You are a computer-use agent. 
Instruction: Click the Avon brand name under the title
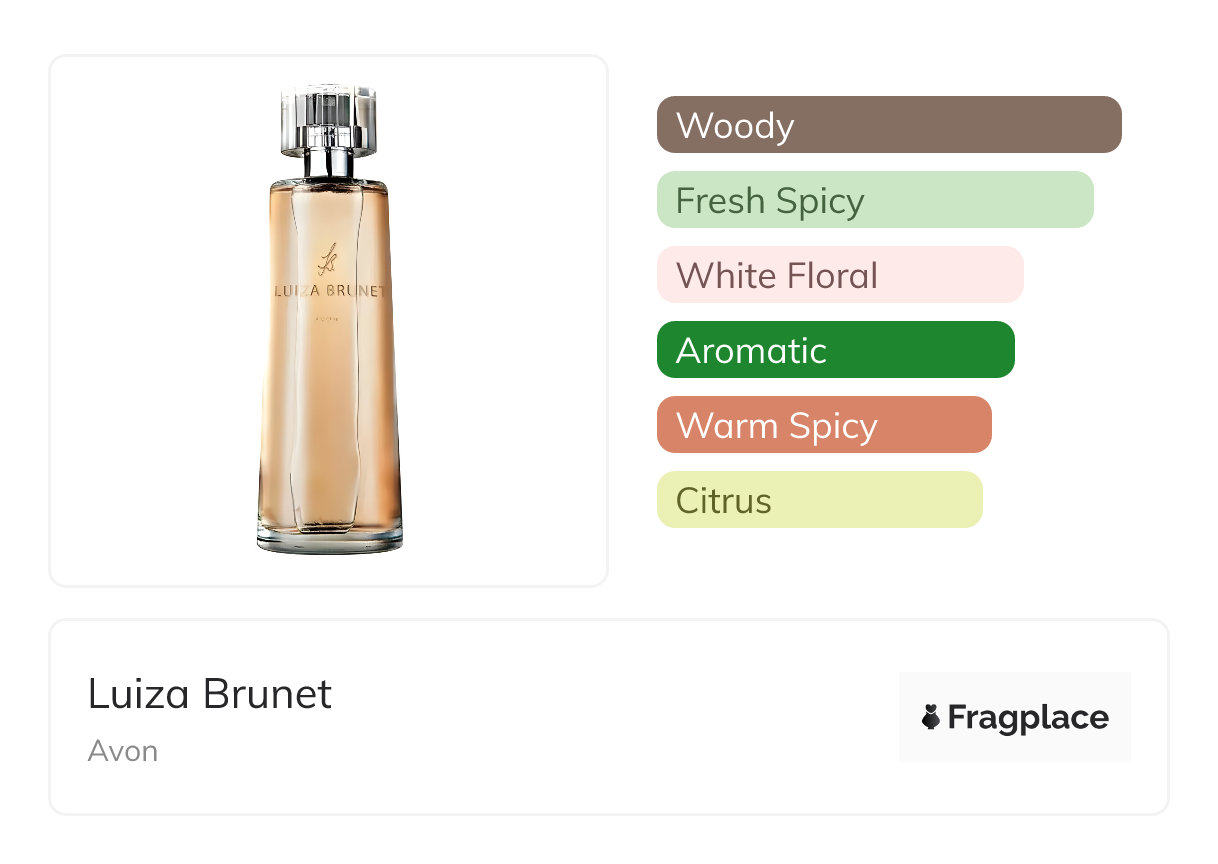coord(123,751)
